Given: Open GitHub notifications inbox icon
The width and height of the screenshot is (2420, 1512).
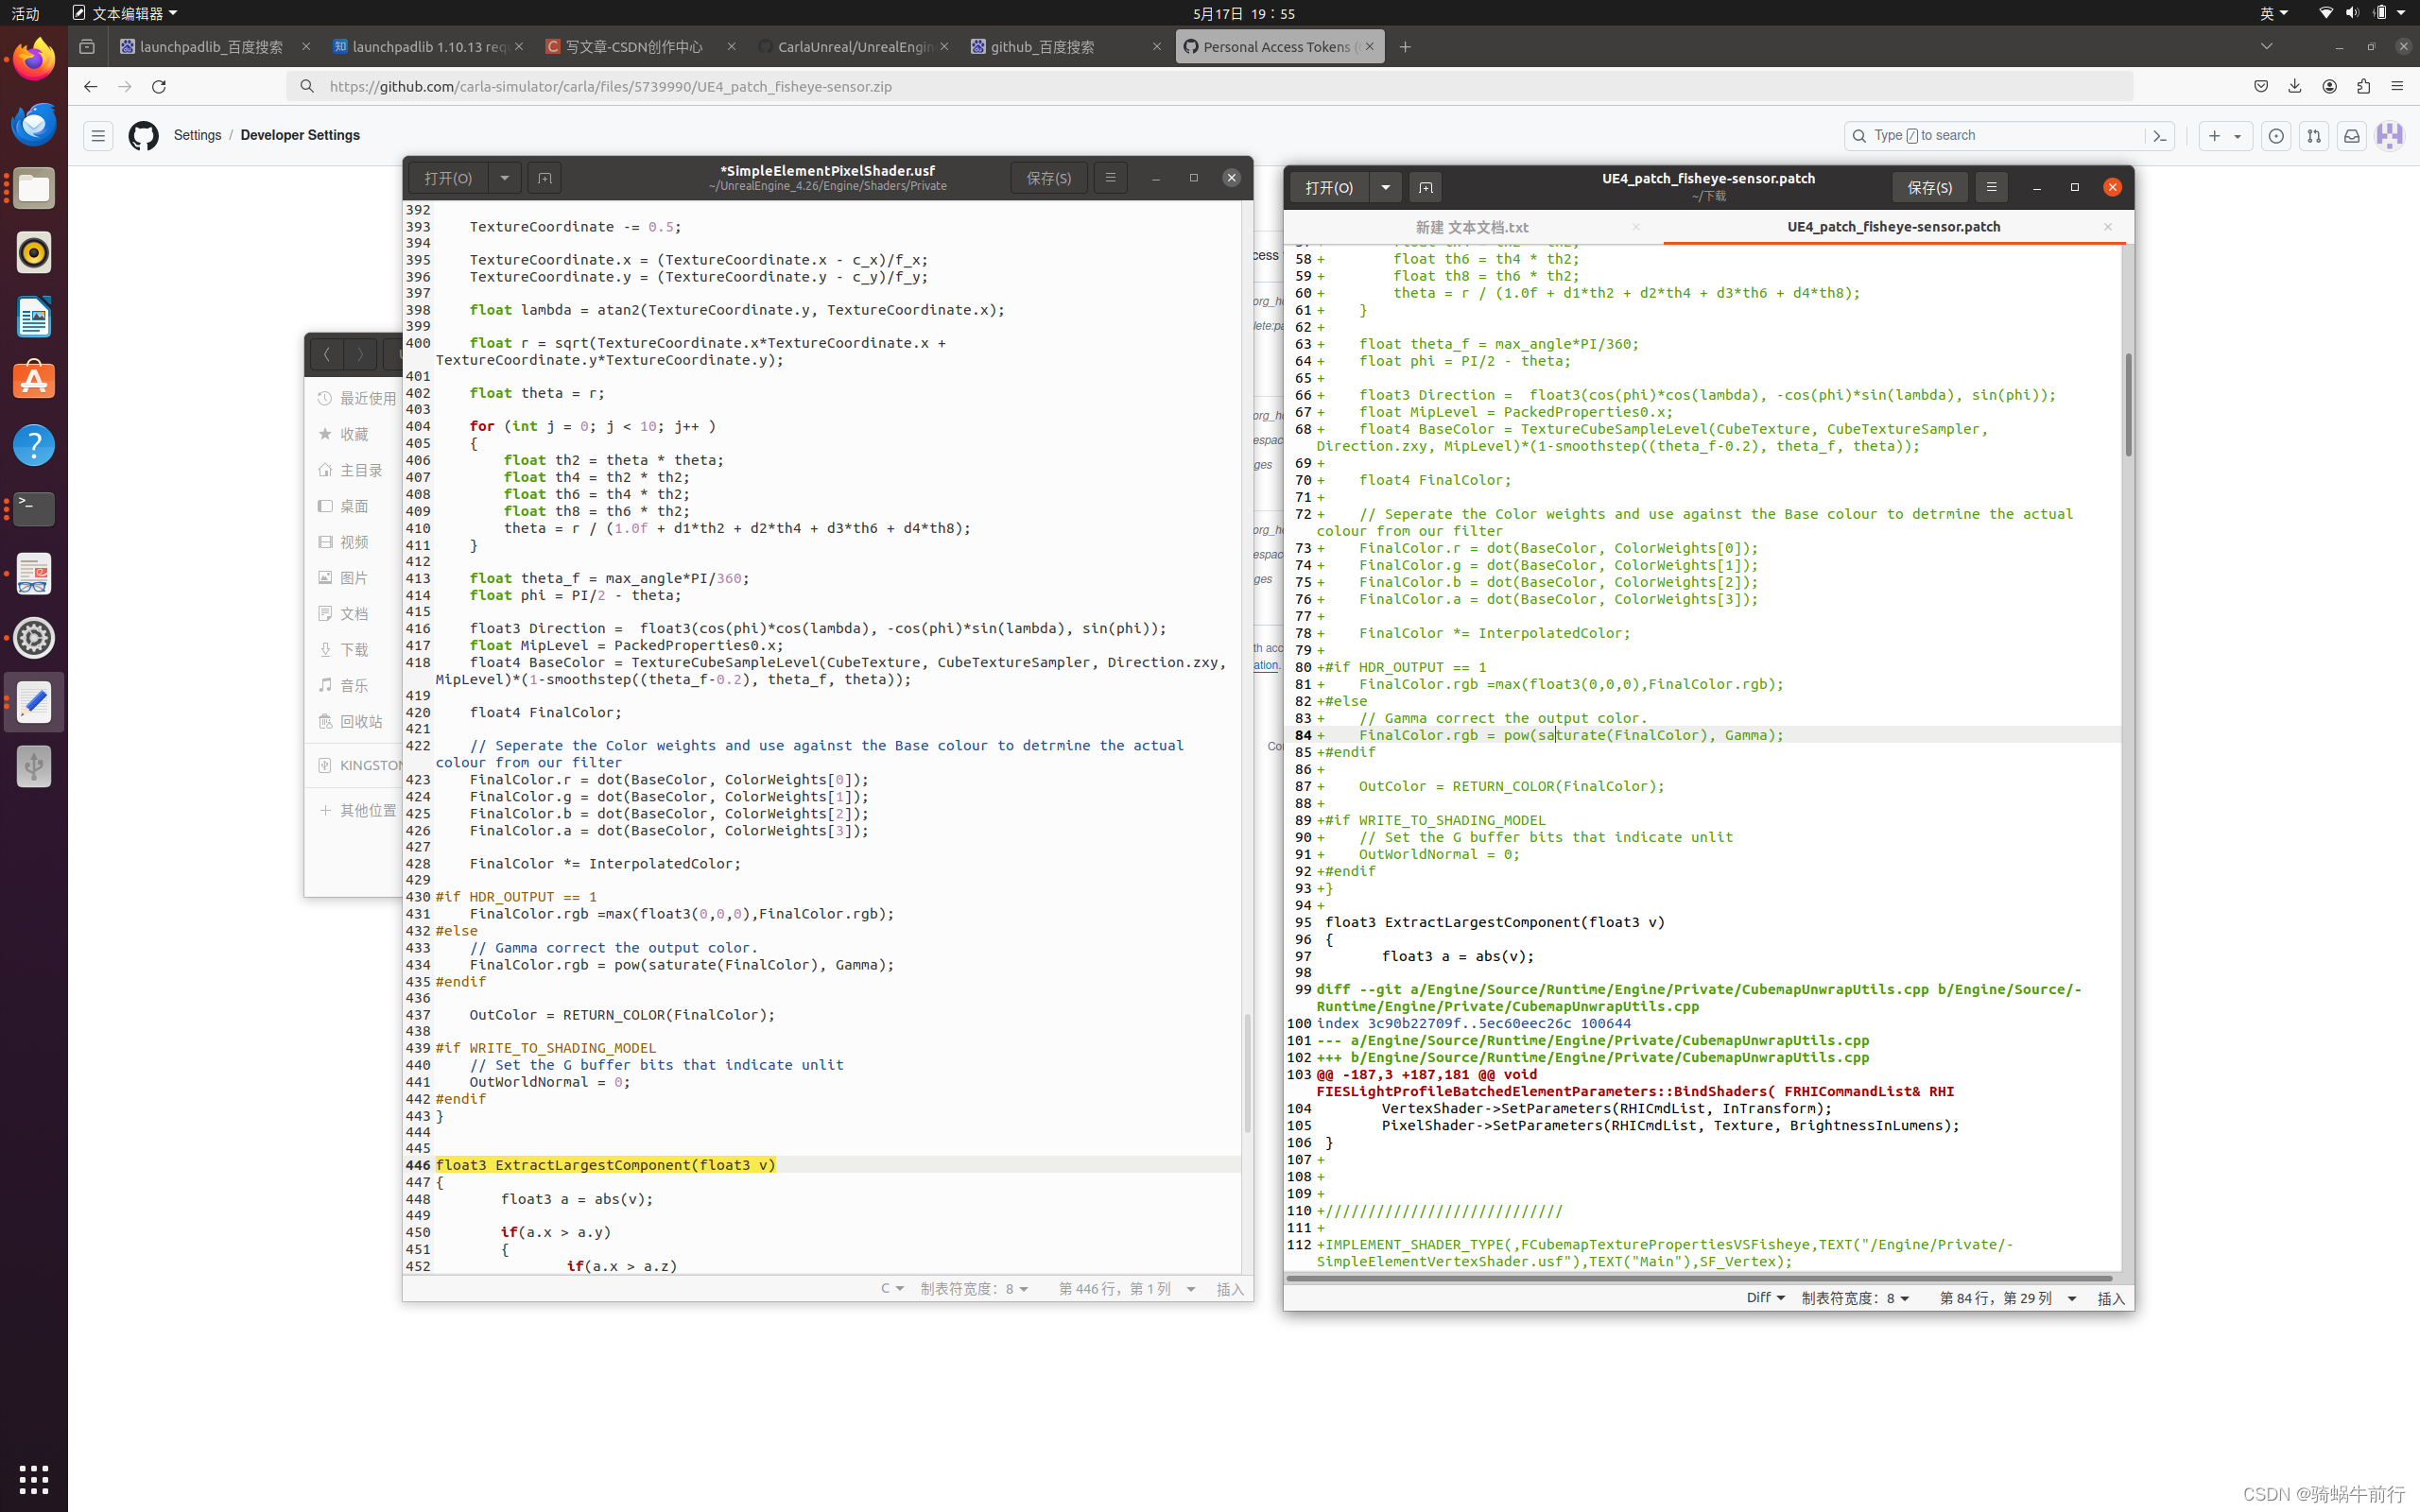Looking at the screenshot, I should 2351,136.
